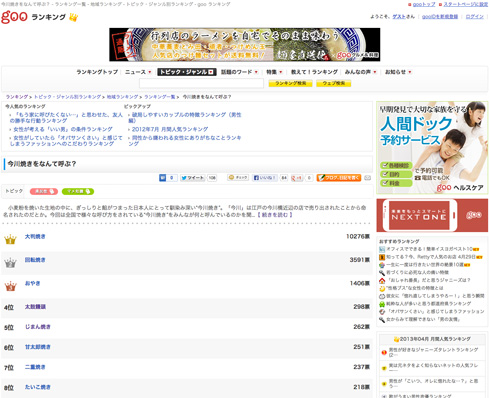Open the 回転焼き ranking entry
Viewport: 490px width, 398px height.
(x=35, y=260)
